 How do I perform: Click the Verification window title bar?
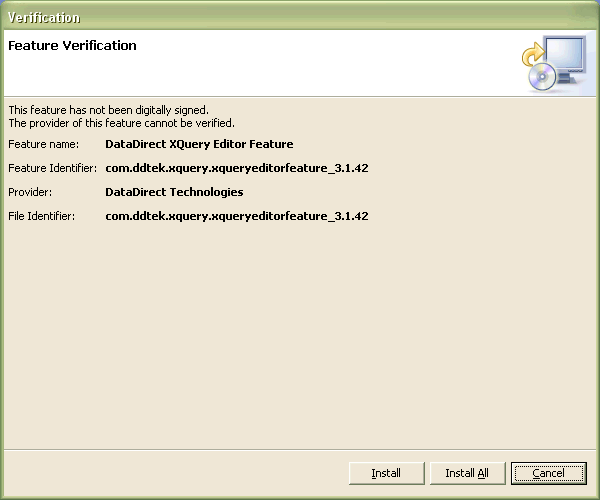[x=300, y=17]
